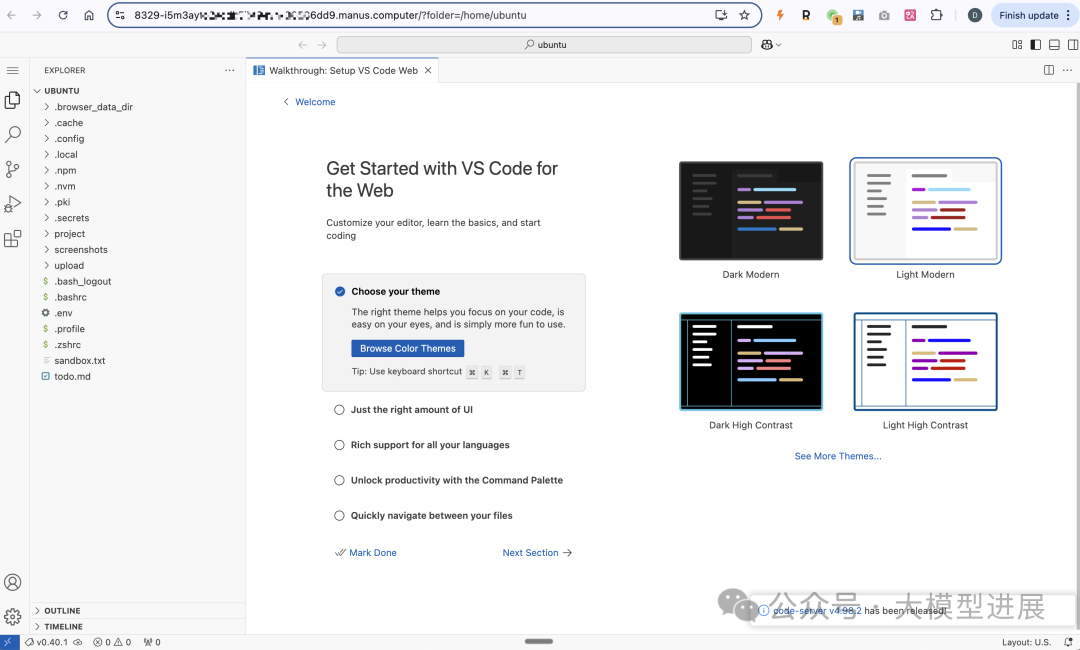Screen dimensions: 1080x650
Task: Open editor more actions ellipsis
Action: coord(1067,70)
